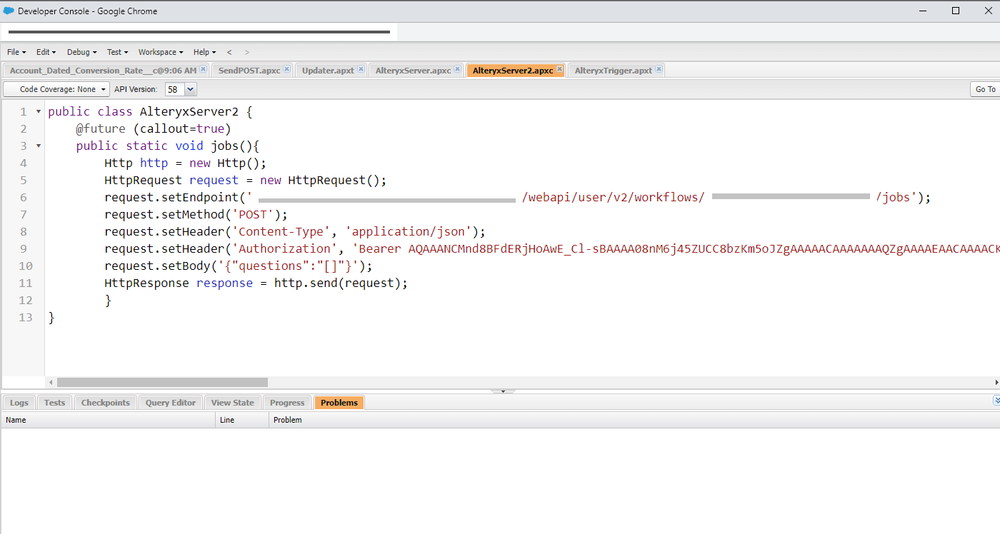
Task: Close the SendPOST.apxc tab
Action: [287, 69]
